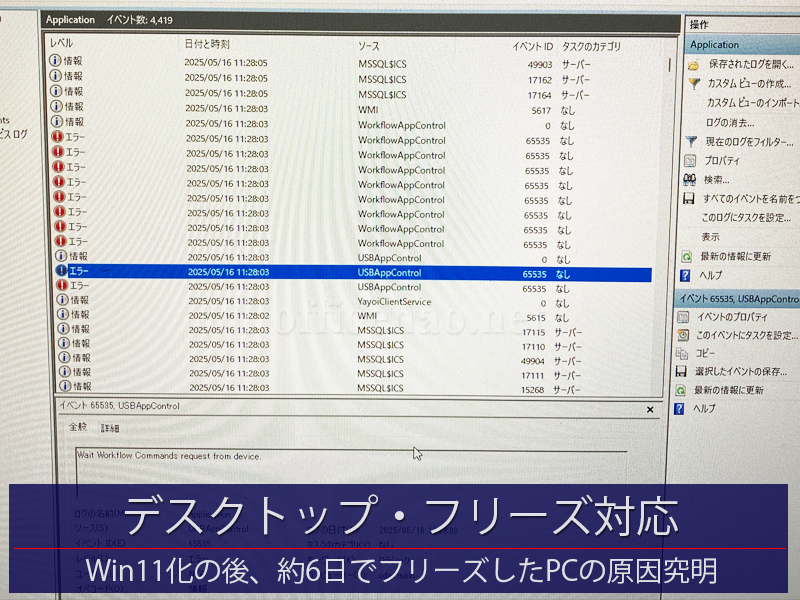Click the info icon on the event ID 17162 row
This screenshot has height=600, width=800.
tap(56, 76)
